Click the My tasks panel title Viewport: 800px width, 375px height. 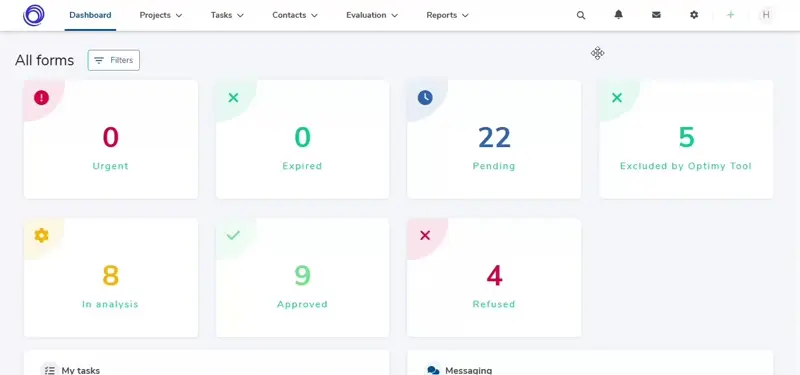(x=81, y=370)
